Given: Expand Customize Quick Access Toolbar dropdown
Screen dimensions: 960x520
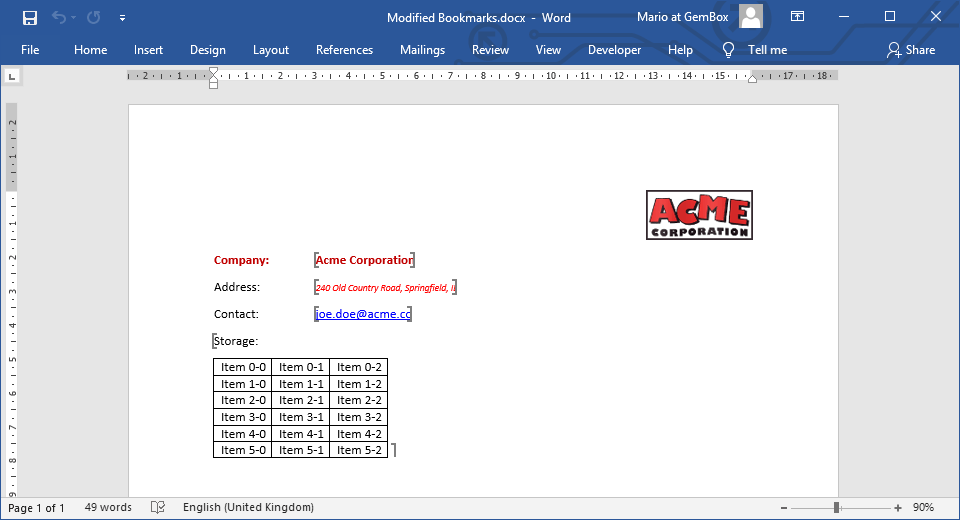Looking at the screenshot, I should tap(122, 18).
